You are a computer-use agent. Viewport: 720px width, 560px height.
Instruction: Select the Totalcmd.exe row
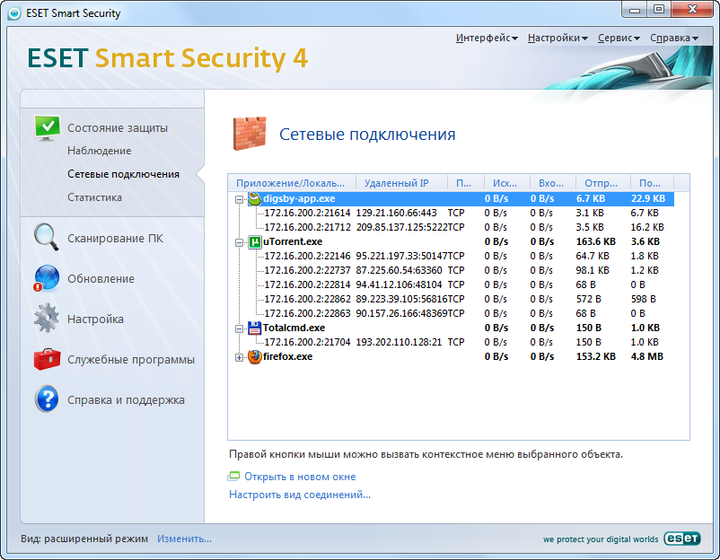(x=461, y=328)
